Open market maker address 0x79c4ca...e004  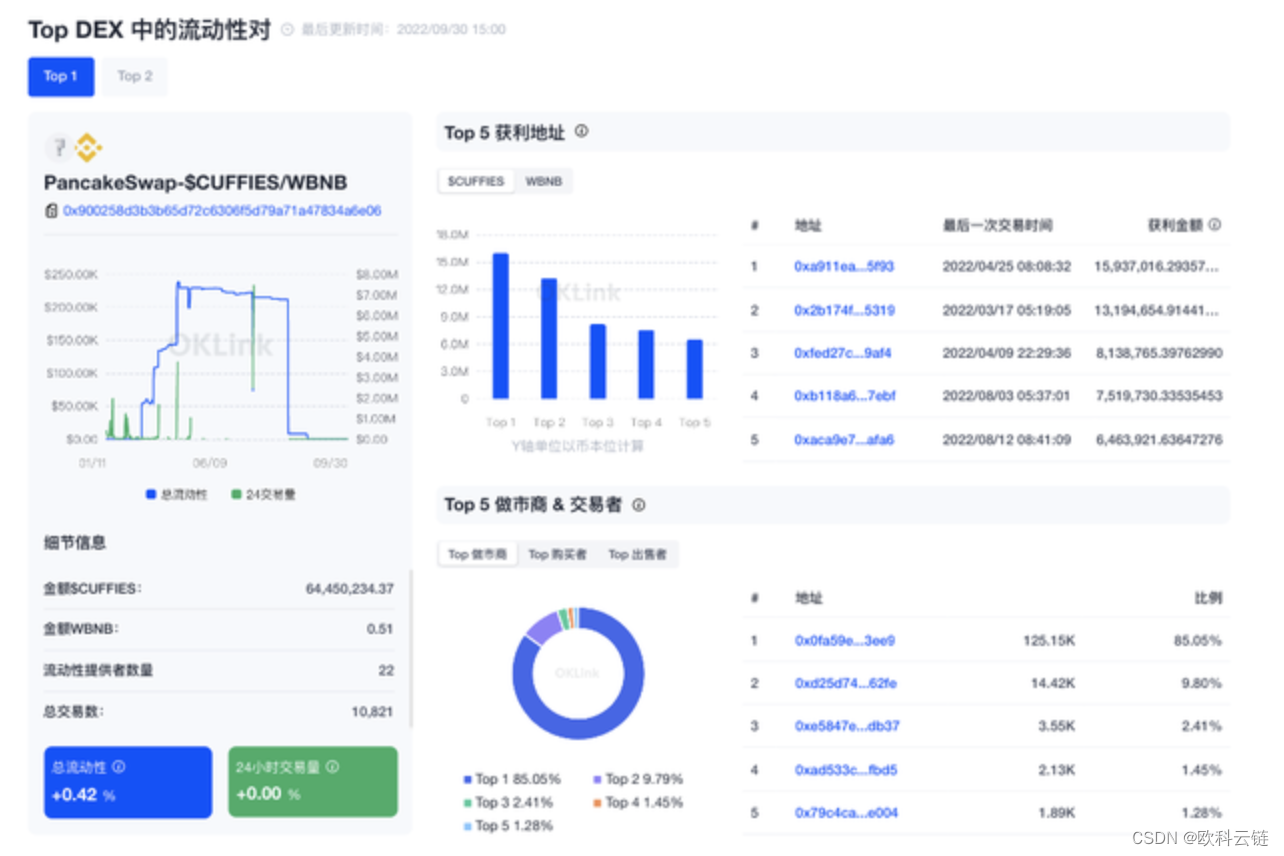[846, 812]
